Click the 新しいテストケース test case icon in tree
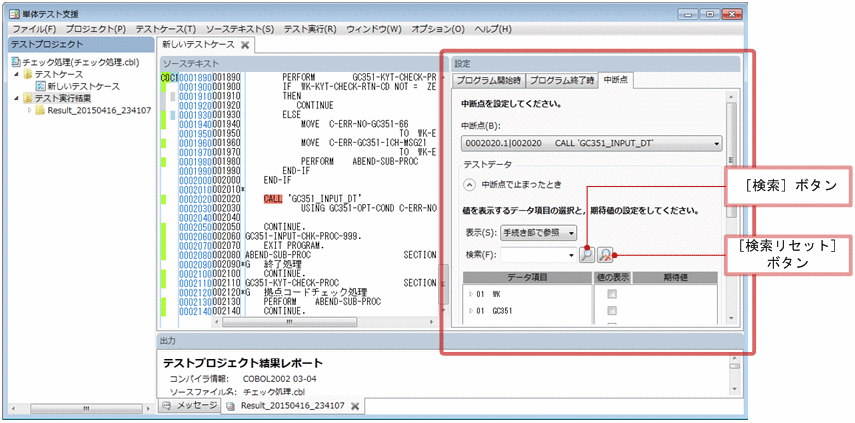This screenshot has width=855, height=423. 40,86
